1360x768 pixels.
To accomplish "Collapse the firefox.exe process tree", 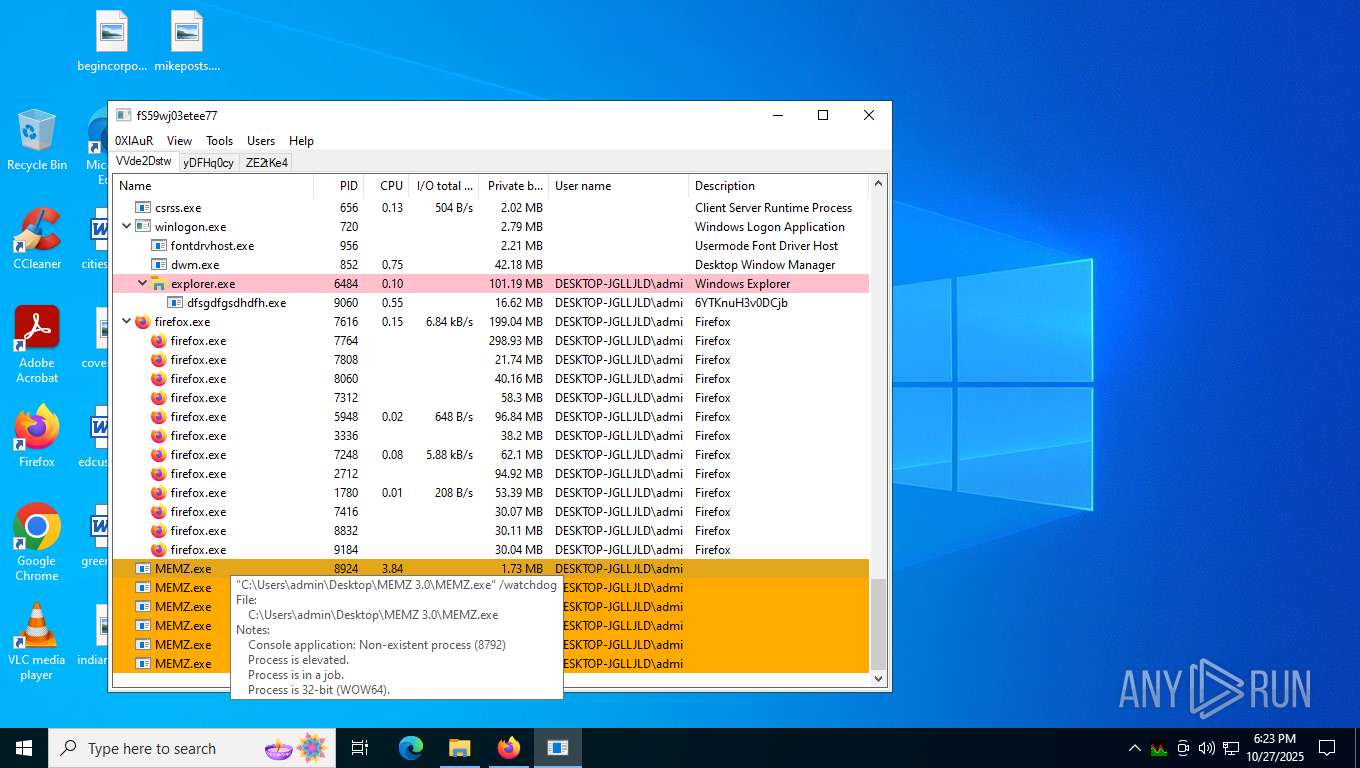I will point(126,322).
